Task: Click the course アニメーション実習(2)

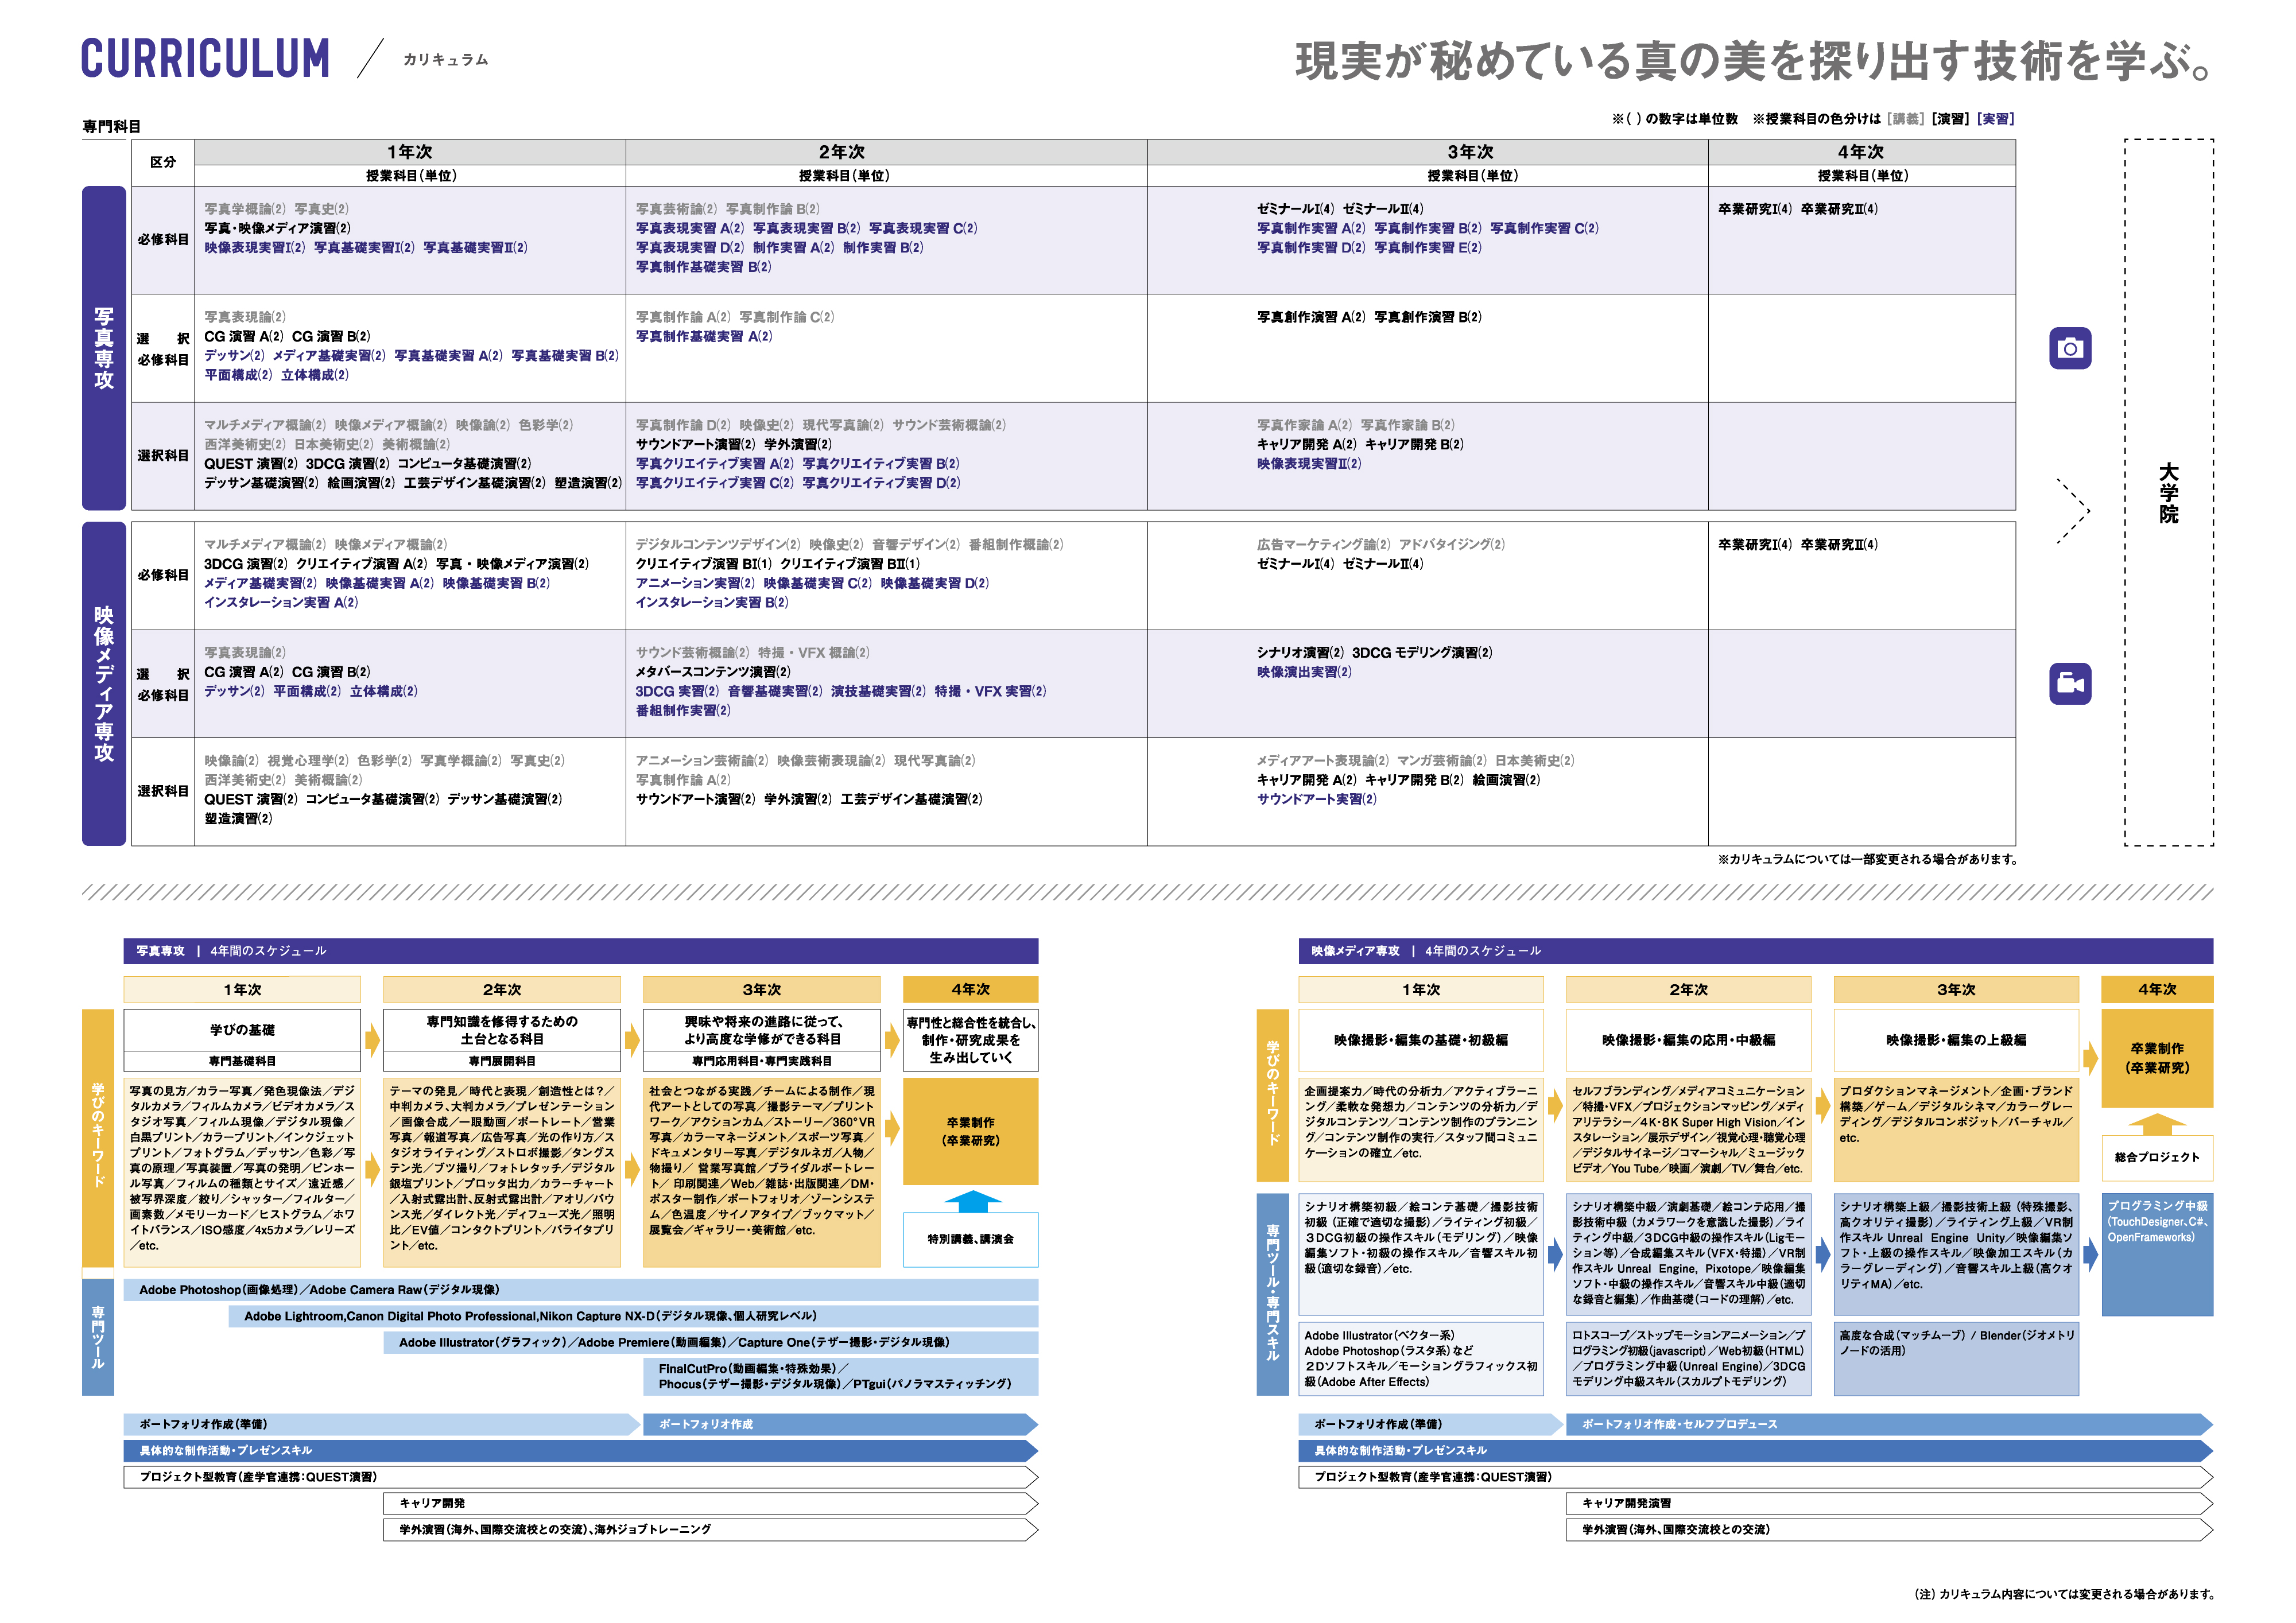Action: [x=695, y=584]
